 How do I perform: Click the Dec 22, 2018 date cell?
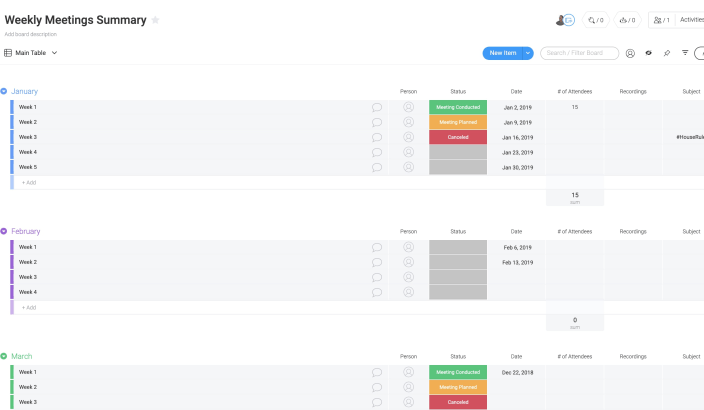[517, 372]
